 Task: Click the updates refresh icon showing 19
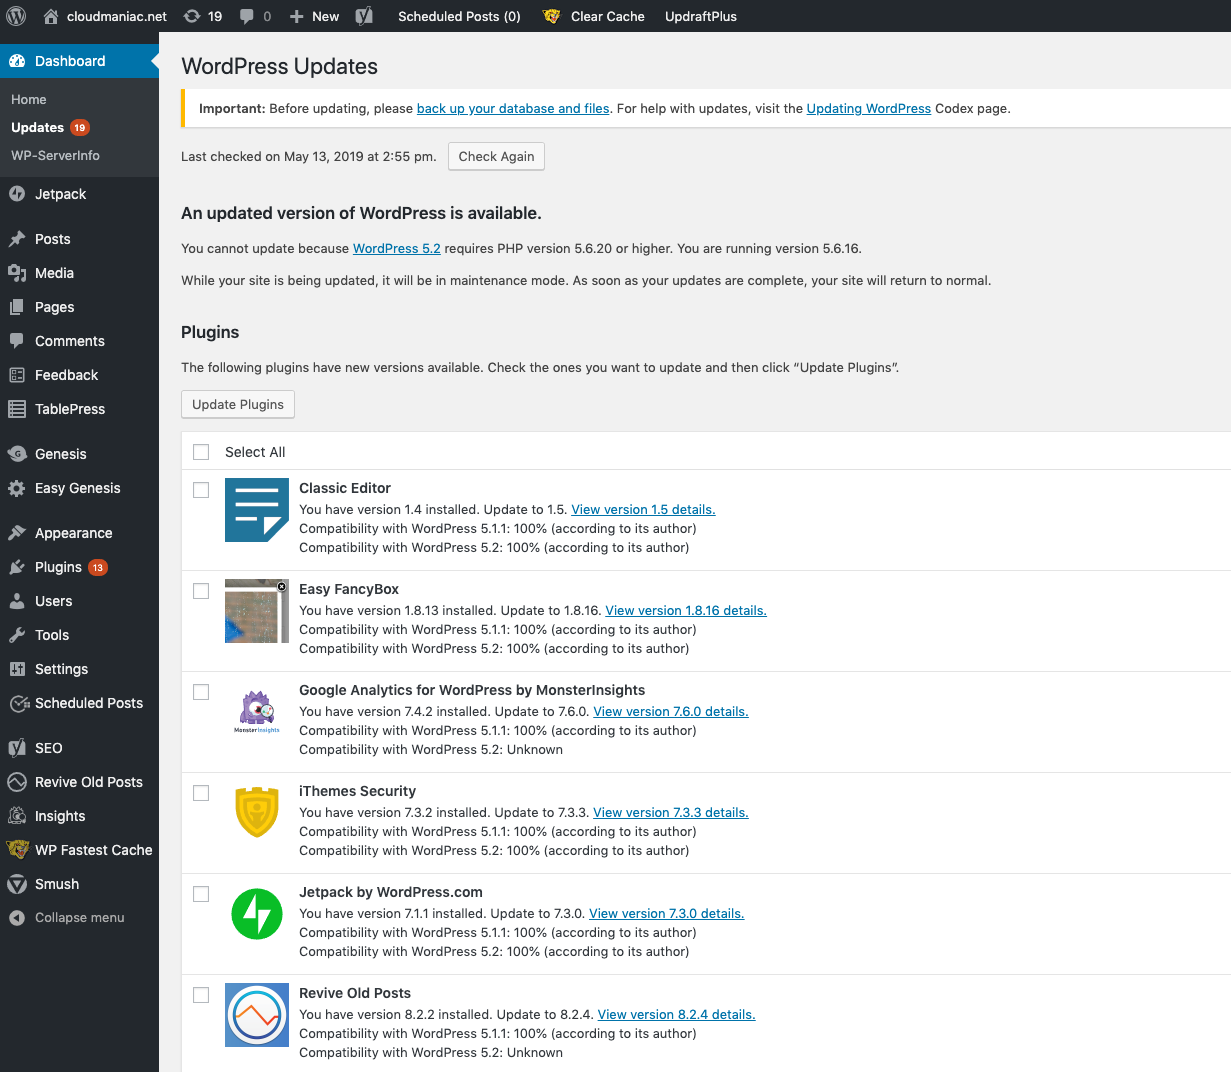click(191, 16)
